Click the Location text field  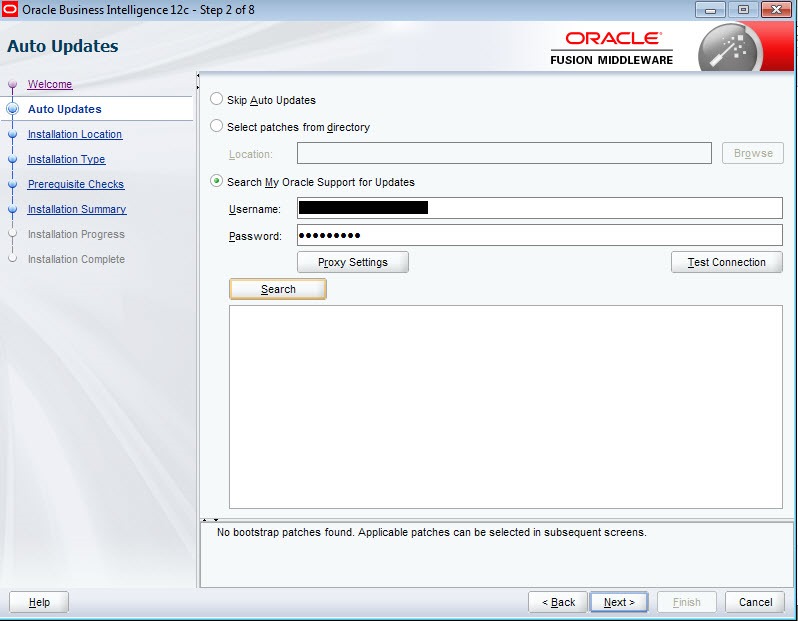click(504, 153)
